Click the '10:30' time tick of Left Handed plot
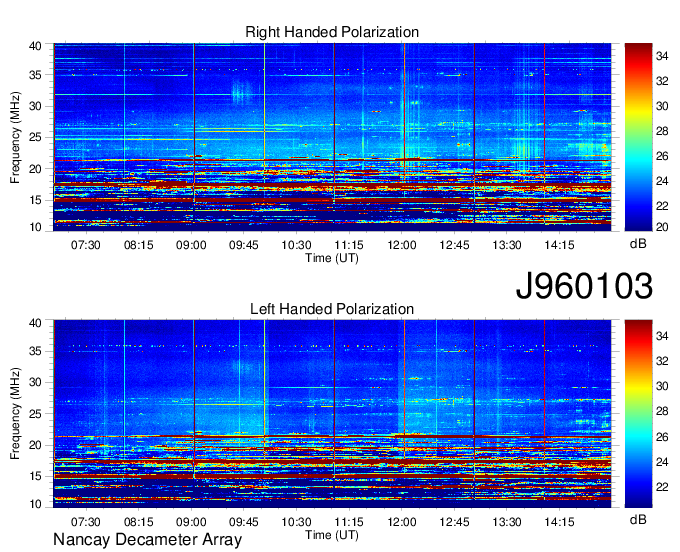This screenshot has height=552, width=680. [297, 522]
